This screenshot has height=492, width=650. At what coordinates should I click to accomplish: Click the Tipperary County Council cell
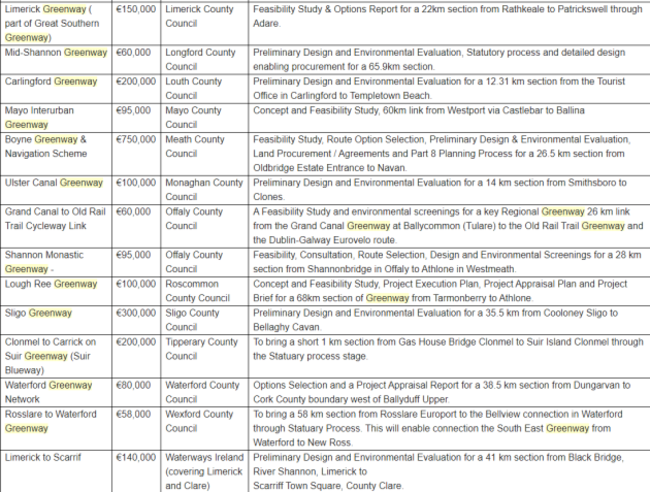(203, 349)
